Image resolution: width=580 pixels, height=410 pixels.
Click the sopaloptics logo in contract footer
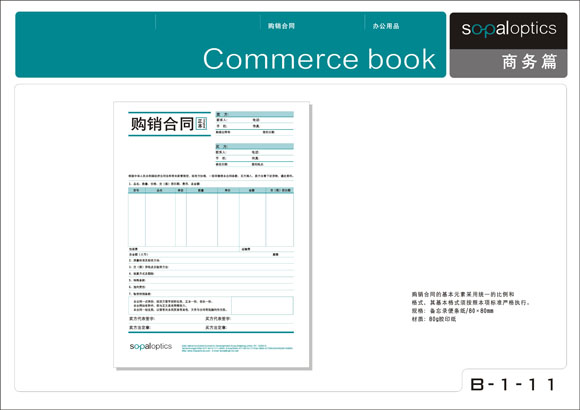coord(151,346)
